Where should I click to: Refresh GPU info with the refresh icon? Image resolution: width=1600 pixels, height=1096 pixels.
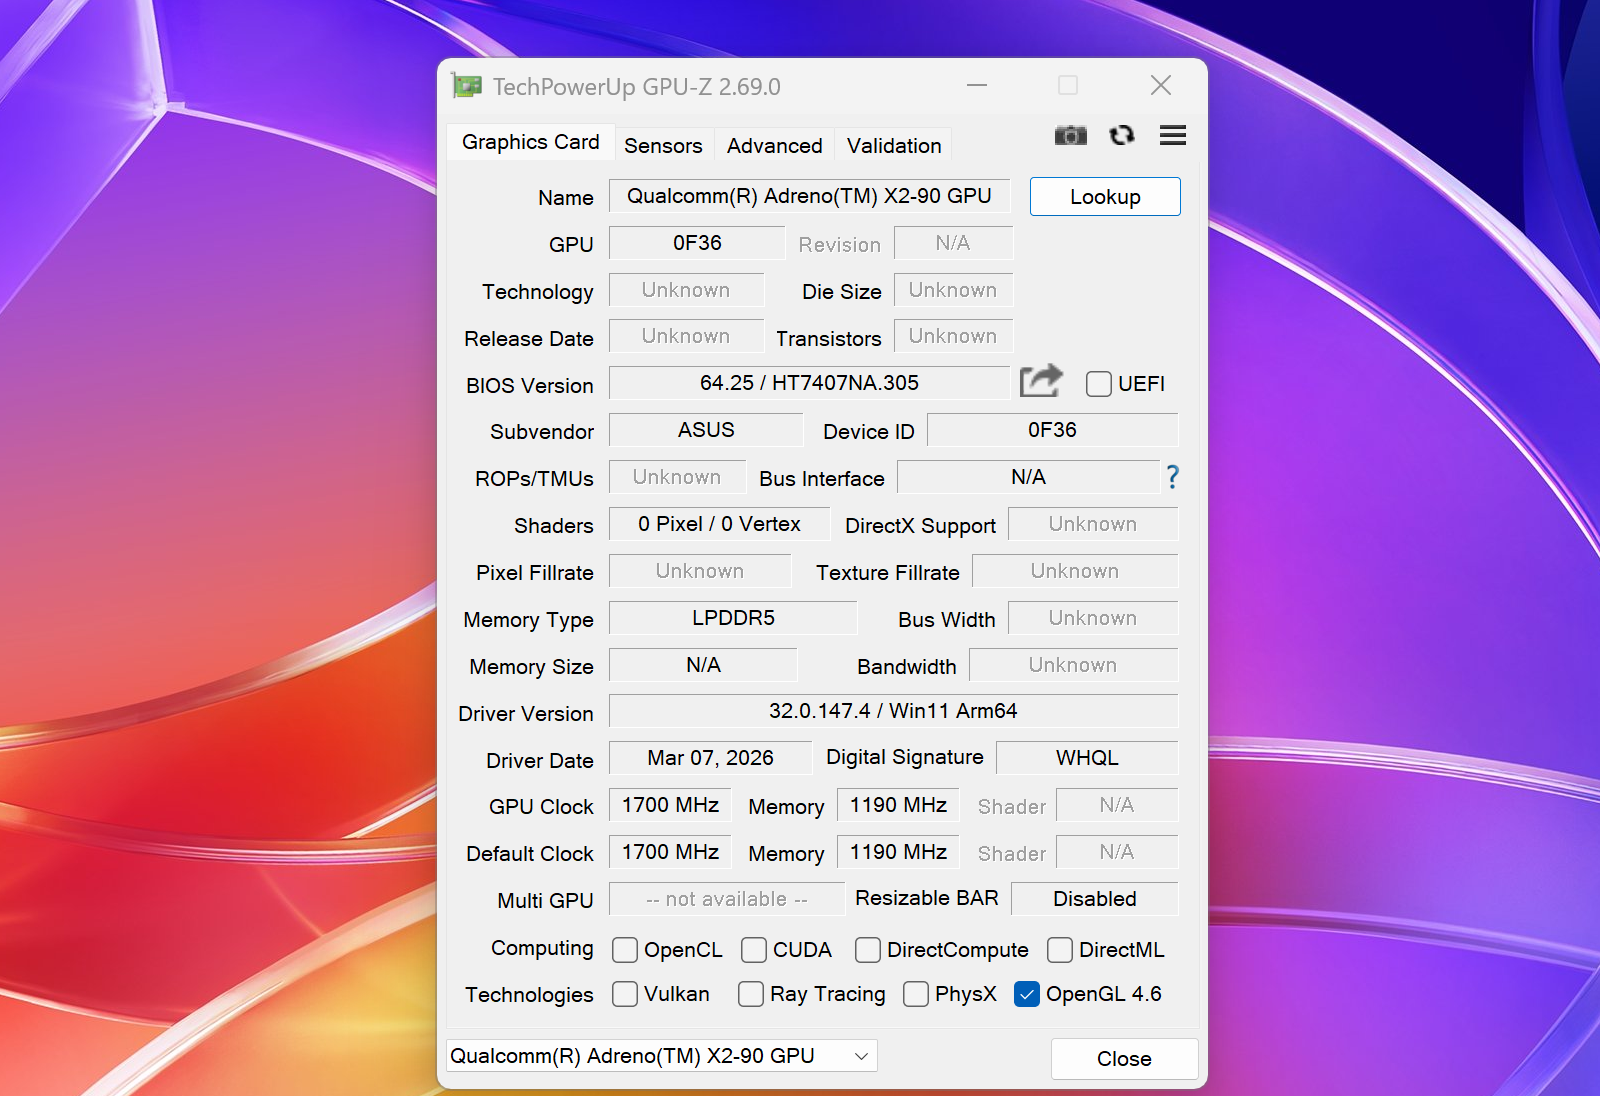pyautogui.click(x=1122, y=135)
